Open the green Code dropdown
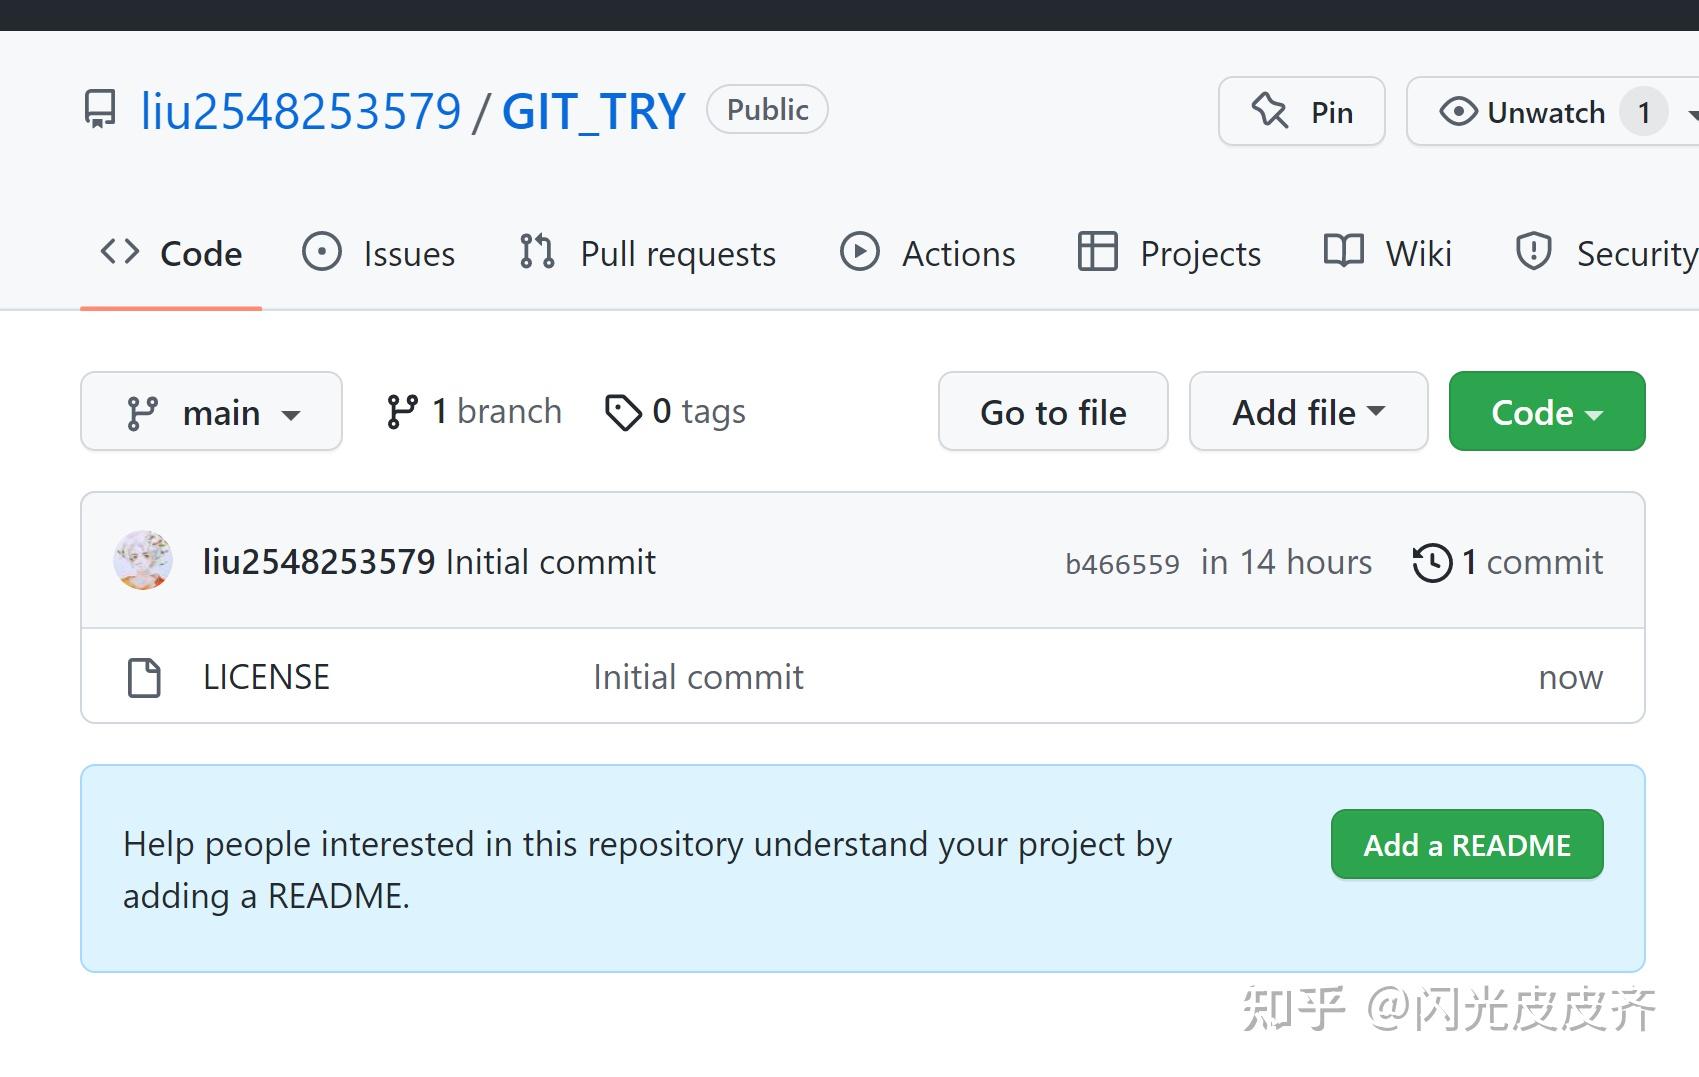Screen dimensions: 1699x1077 1546,411
